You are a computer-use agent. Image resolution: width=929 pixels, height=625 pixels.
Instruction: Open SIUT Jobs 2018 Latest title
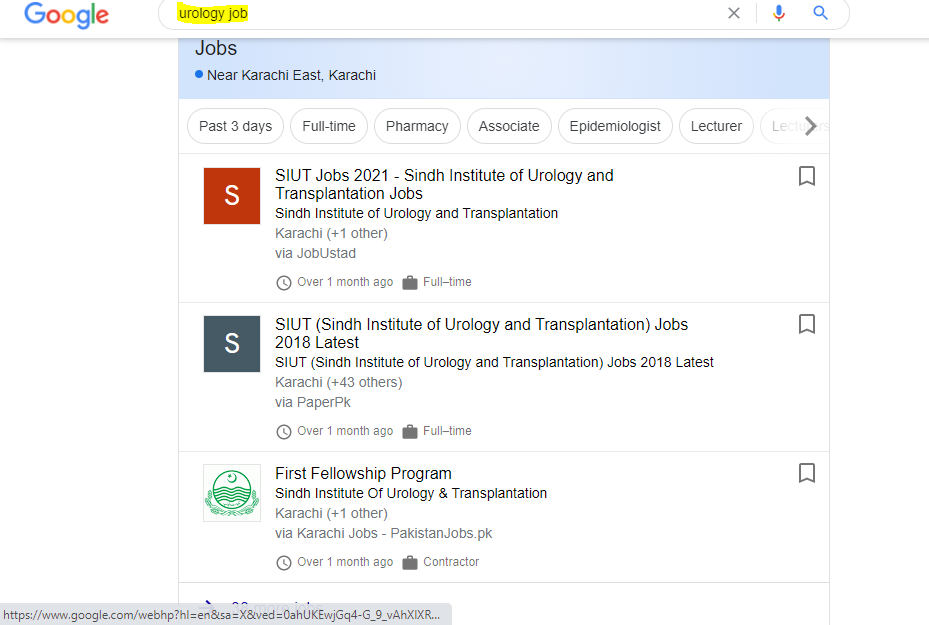(x=481, y=333)
